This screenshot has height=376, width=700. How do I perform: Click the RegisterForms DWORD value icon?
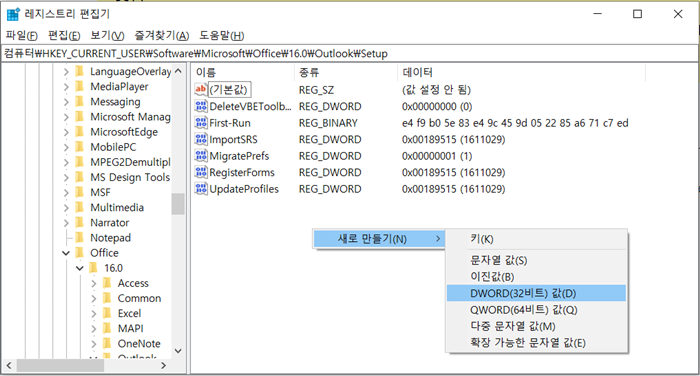(x=201, y=172)
